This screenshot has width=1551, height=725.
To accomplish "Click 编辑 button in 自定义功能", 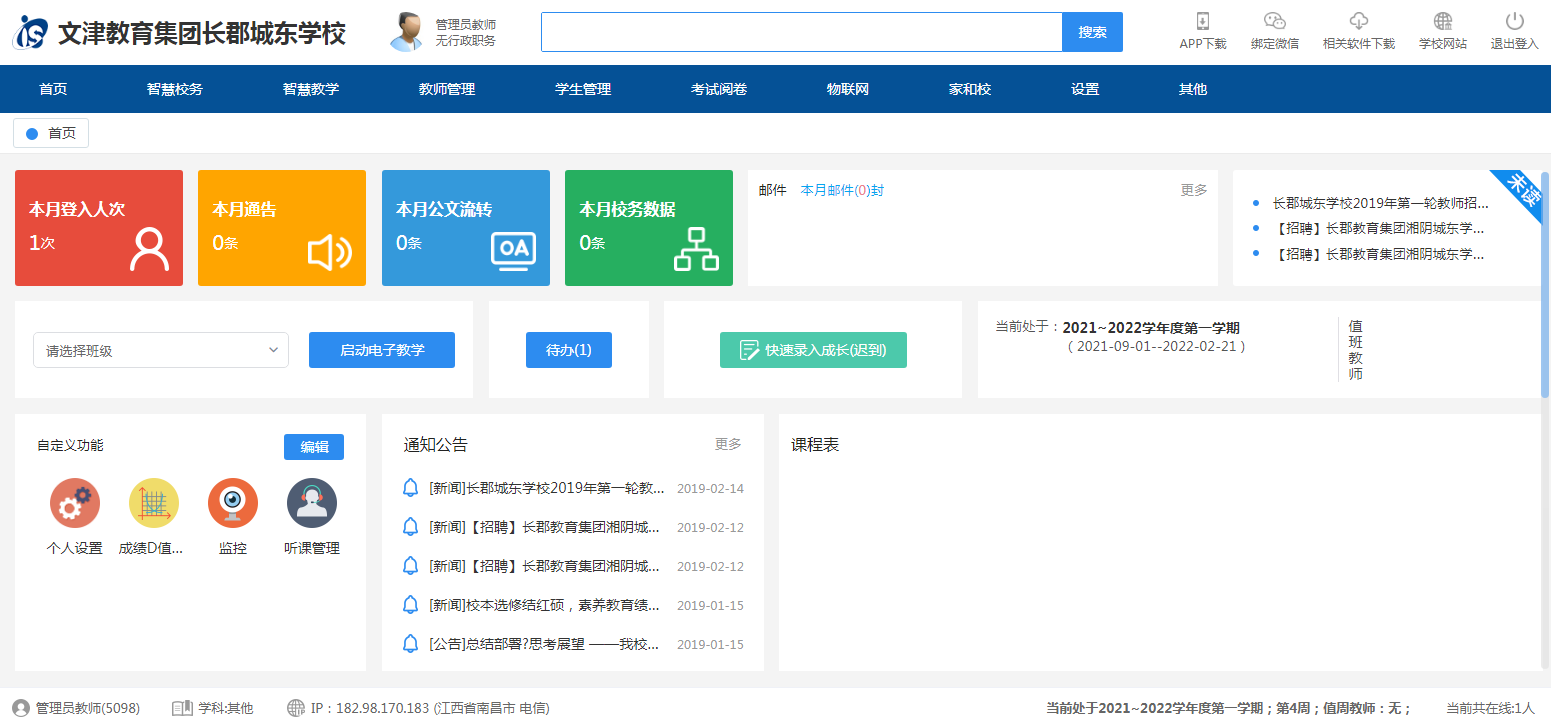I will click(x=314, y=447).
